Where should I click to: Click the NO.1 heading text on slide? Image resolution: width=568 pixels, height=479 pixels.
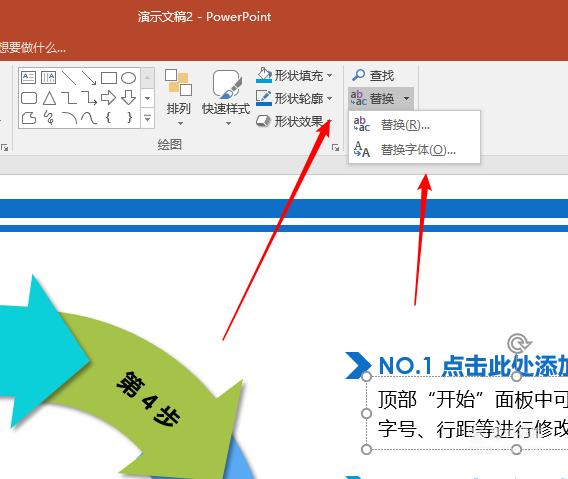(473, 365)
